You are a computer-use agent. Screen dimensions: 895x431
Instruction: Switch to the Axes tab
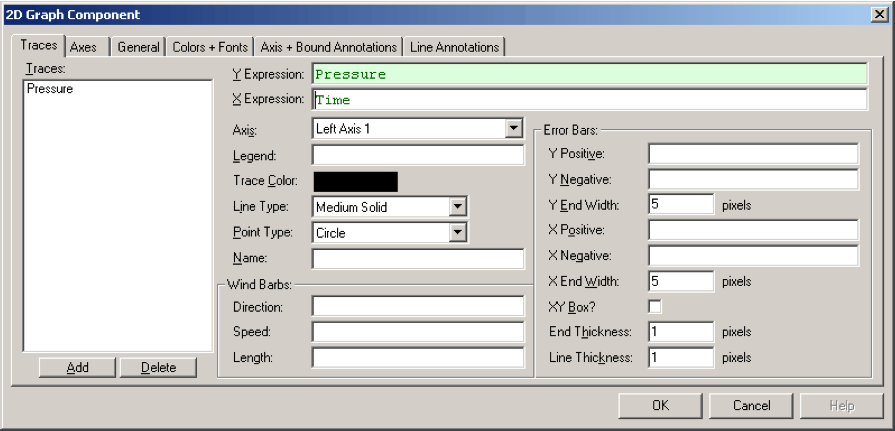coord(84,47)
